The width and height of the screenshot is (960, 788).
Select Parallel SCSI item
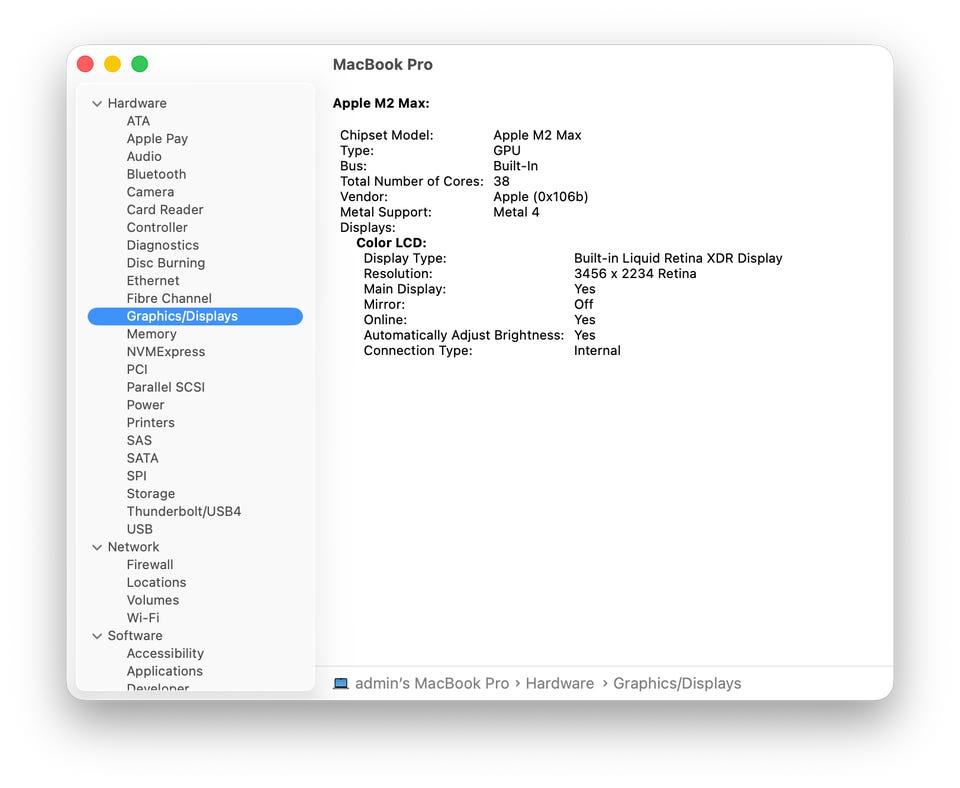(166, 388)
